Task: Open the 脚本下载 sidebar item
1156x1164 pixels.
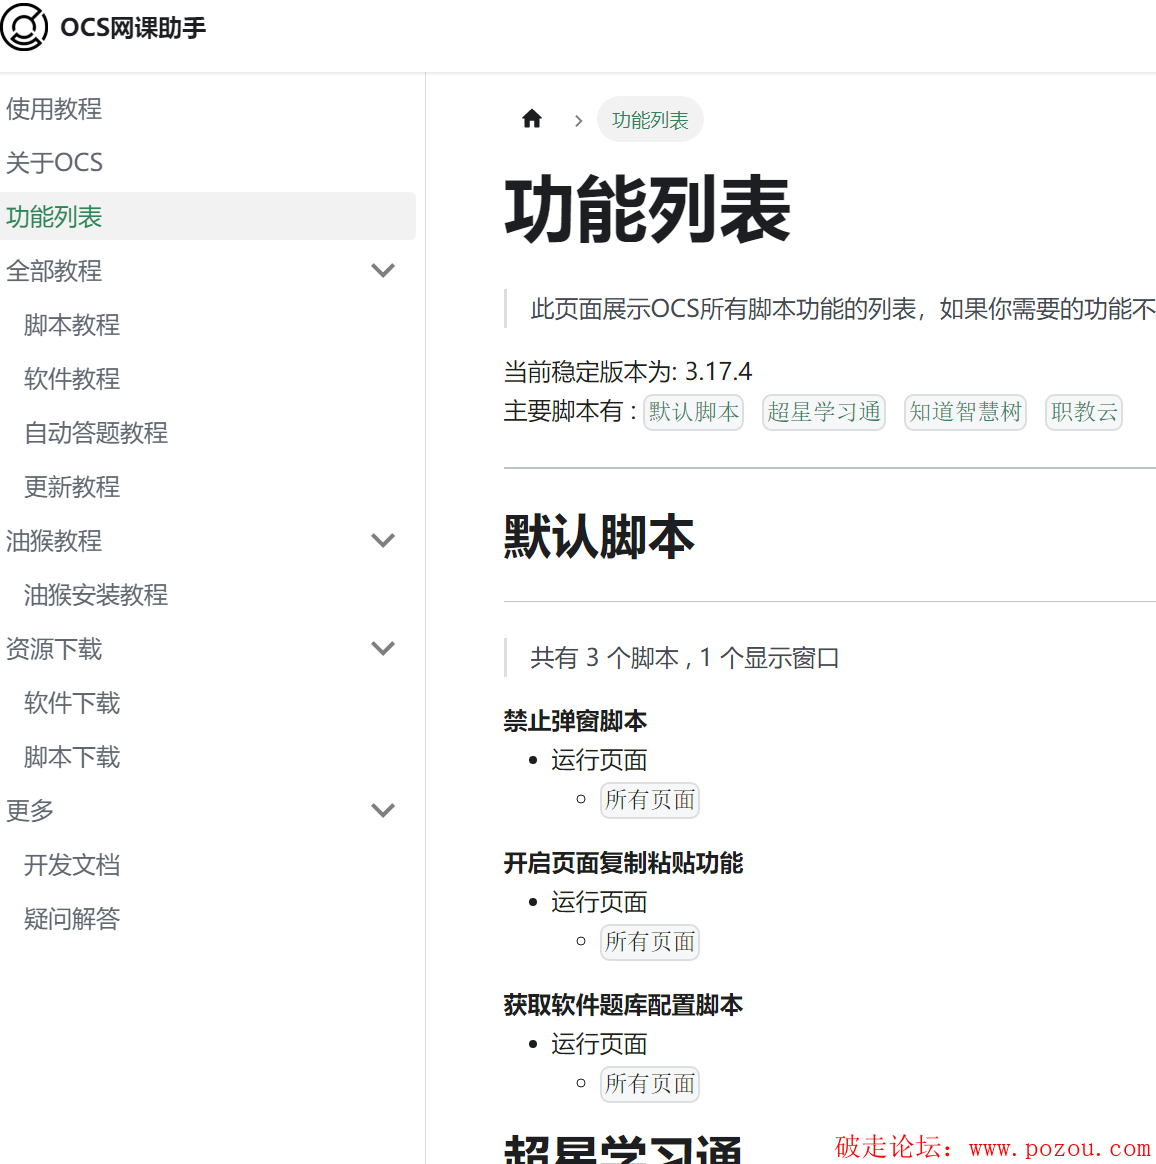Action: coord(72,756)
